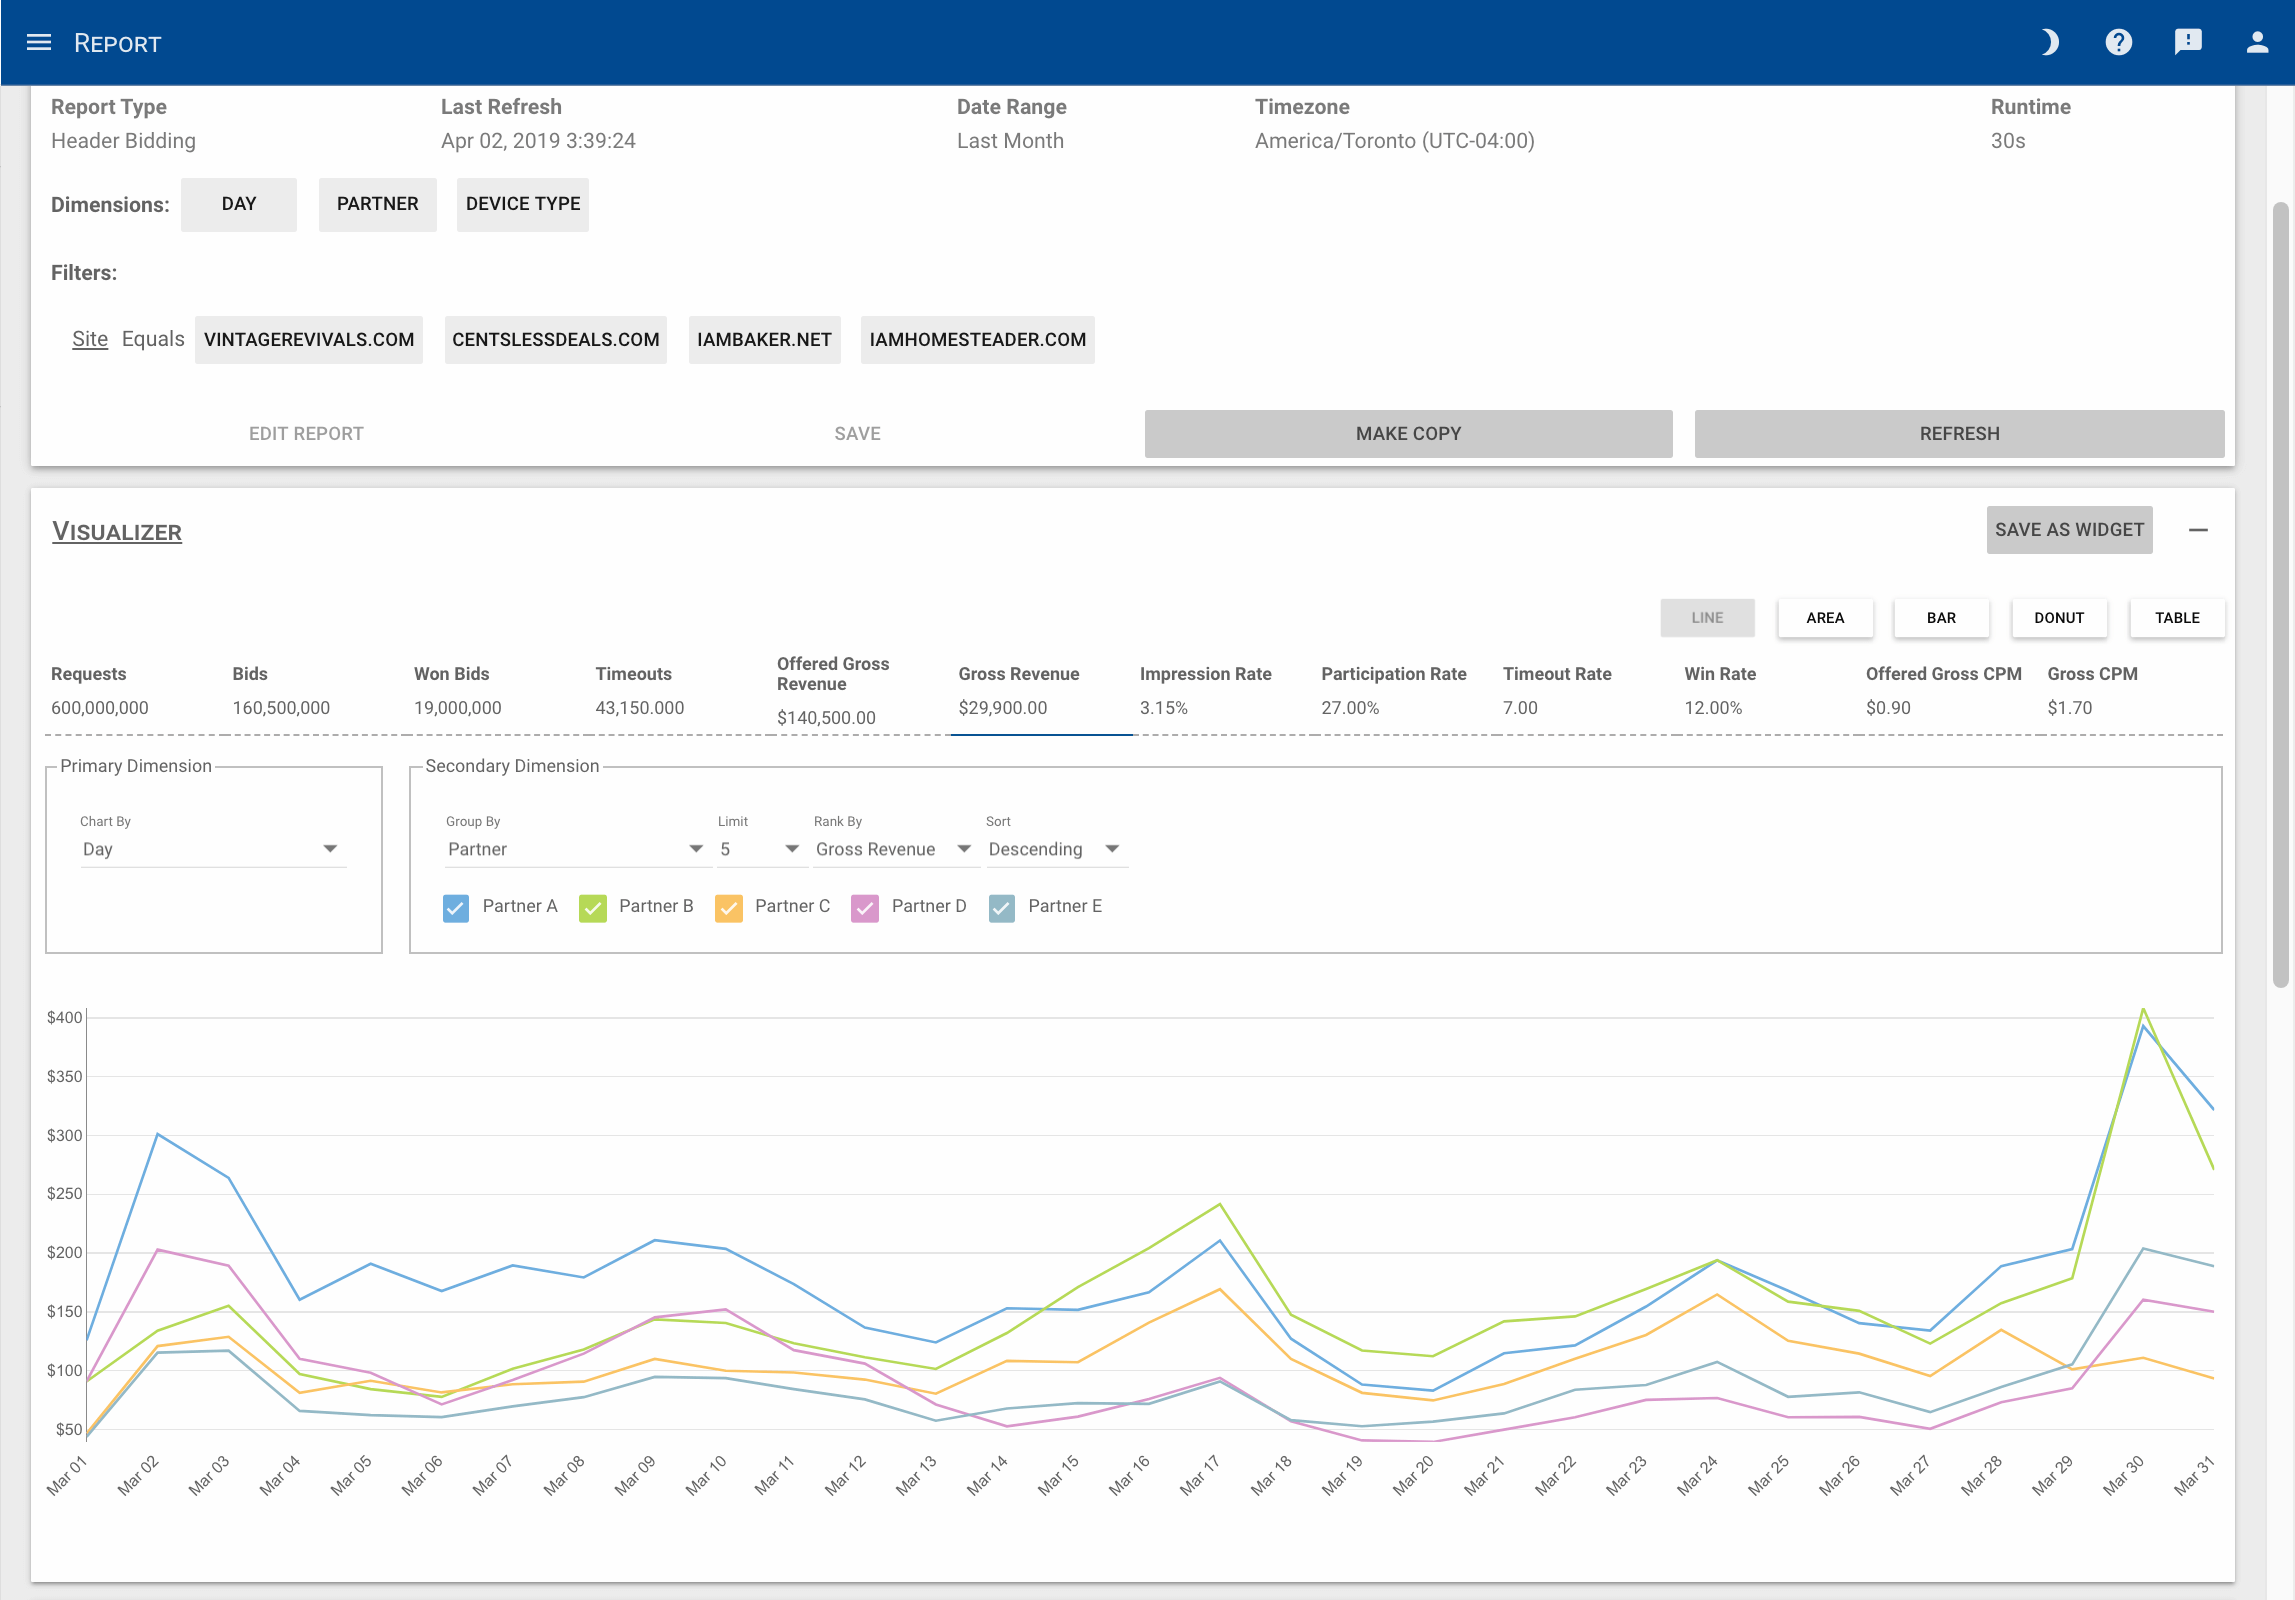Collapse the Visualizer with the minus icon

pyautogui.click(x=2199, y=529)
